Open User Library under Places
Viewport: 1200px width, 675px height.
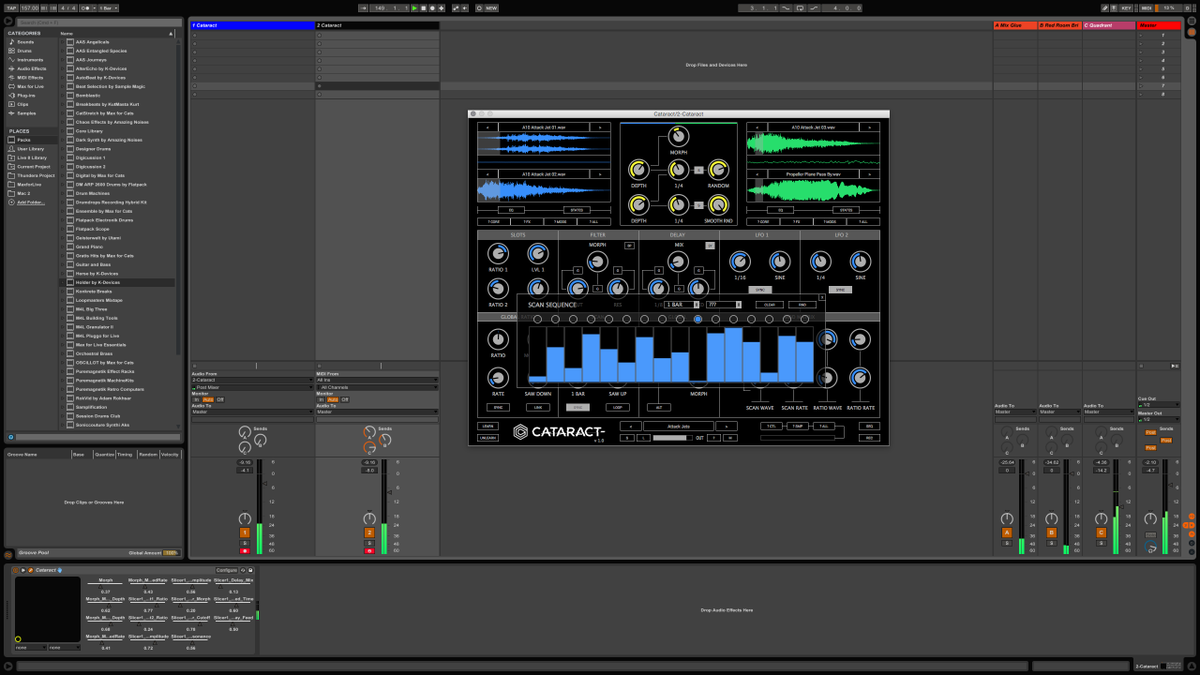30,149
